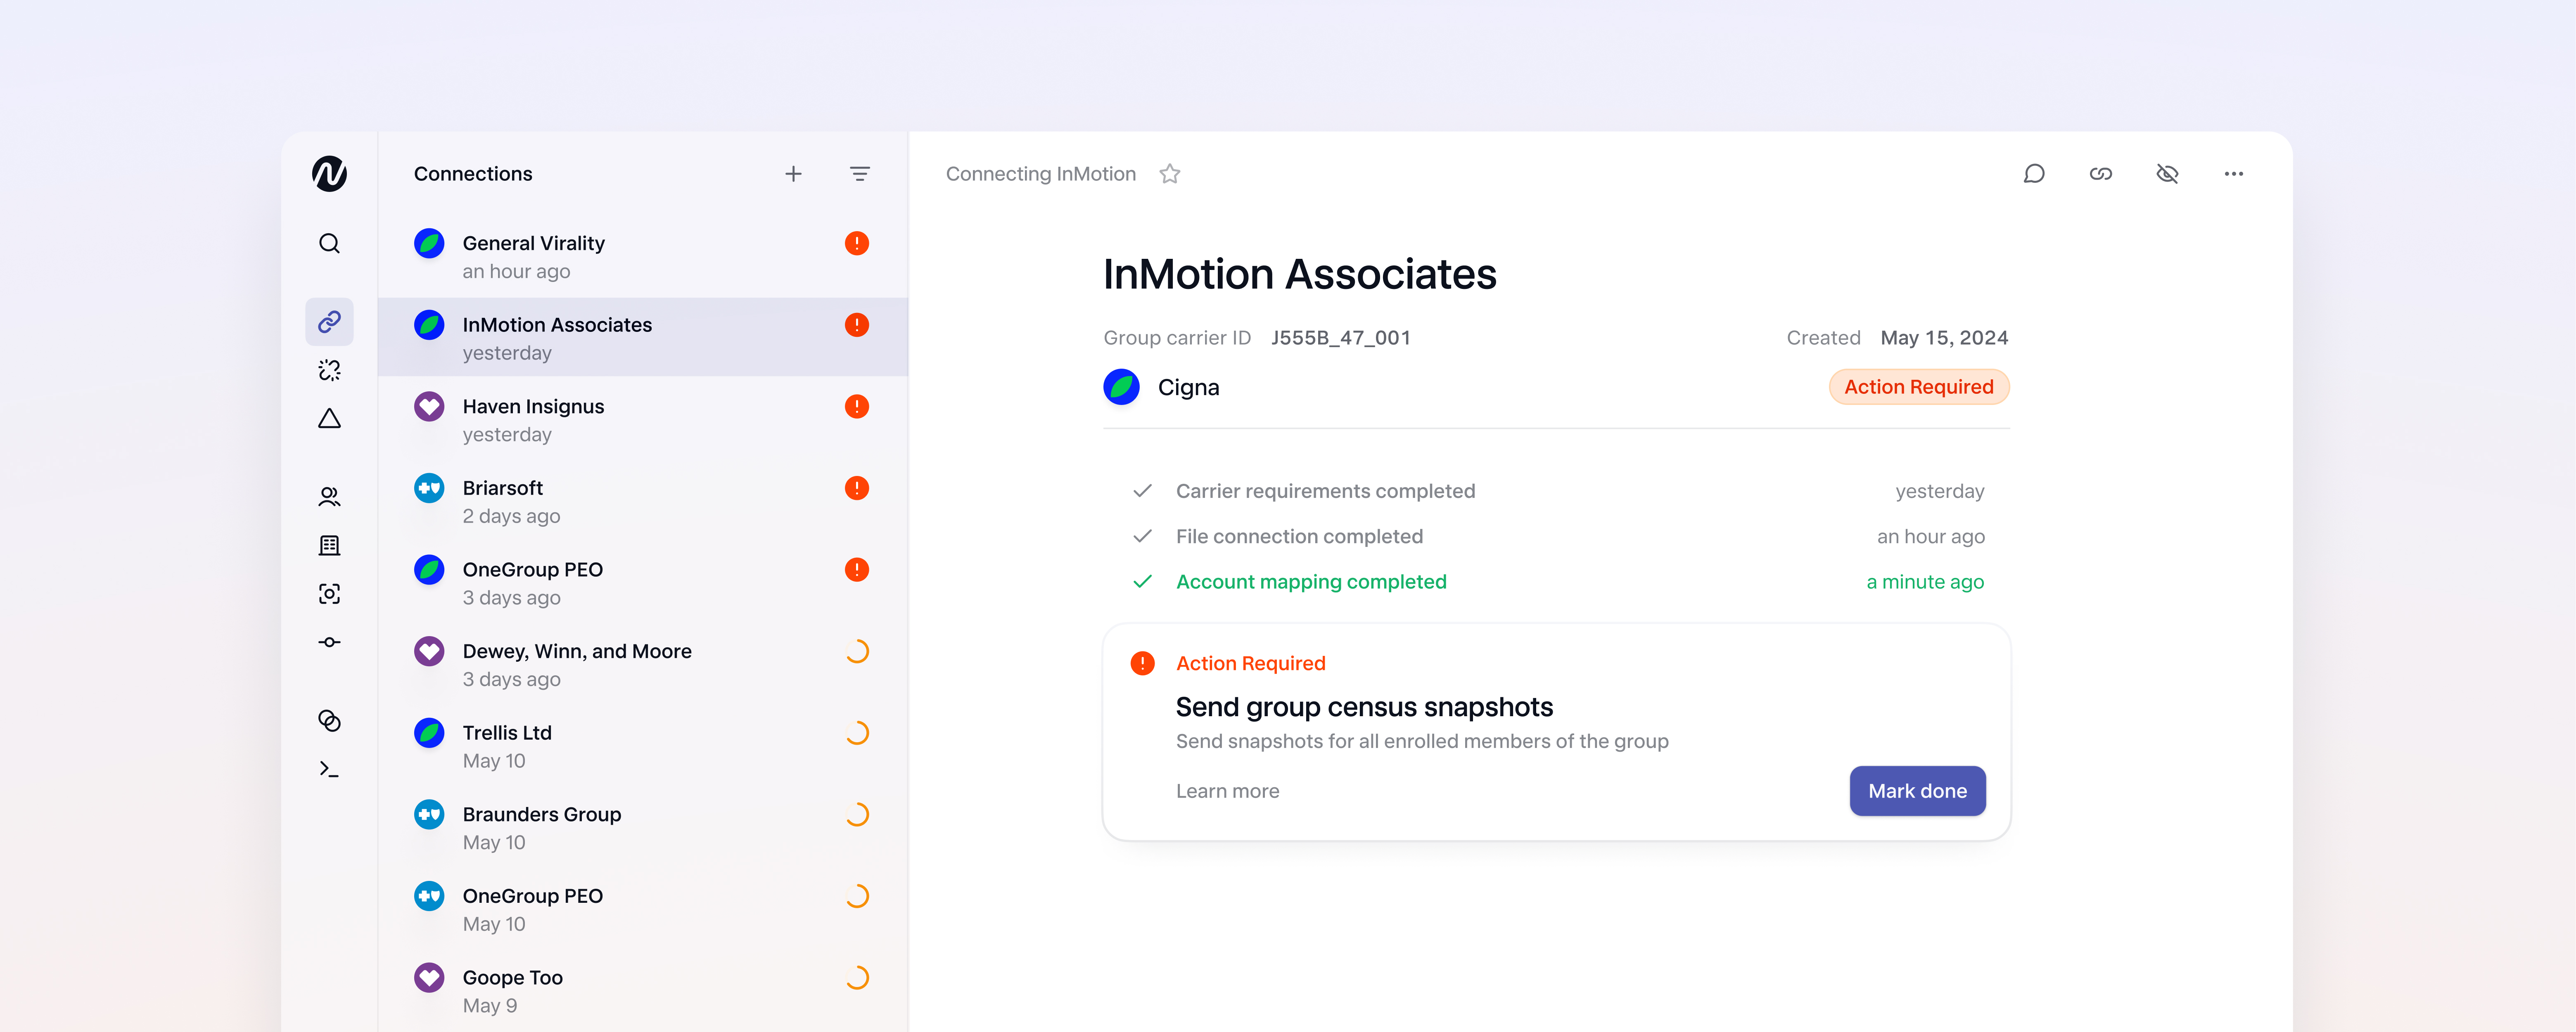Screen dimensions: 2576x1032
Task: Click Braunders Group progress spinner
Action: [x=857, y=814]
